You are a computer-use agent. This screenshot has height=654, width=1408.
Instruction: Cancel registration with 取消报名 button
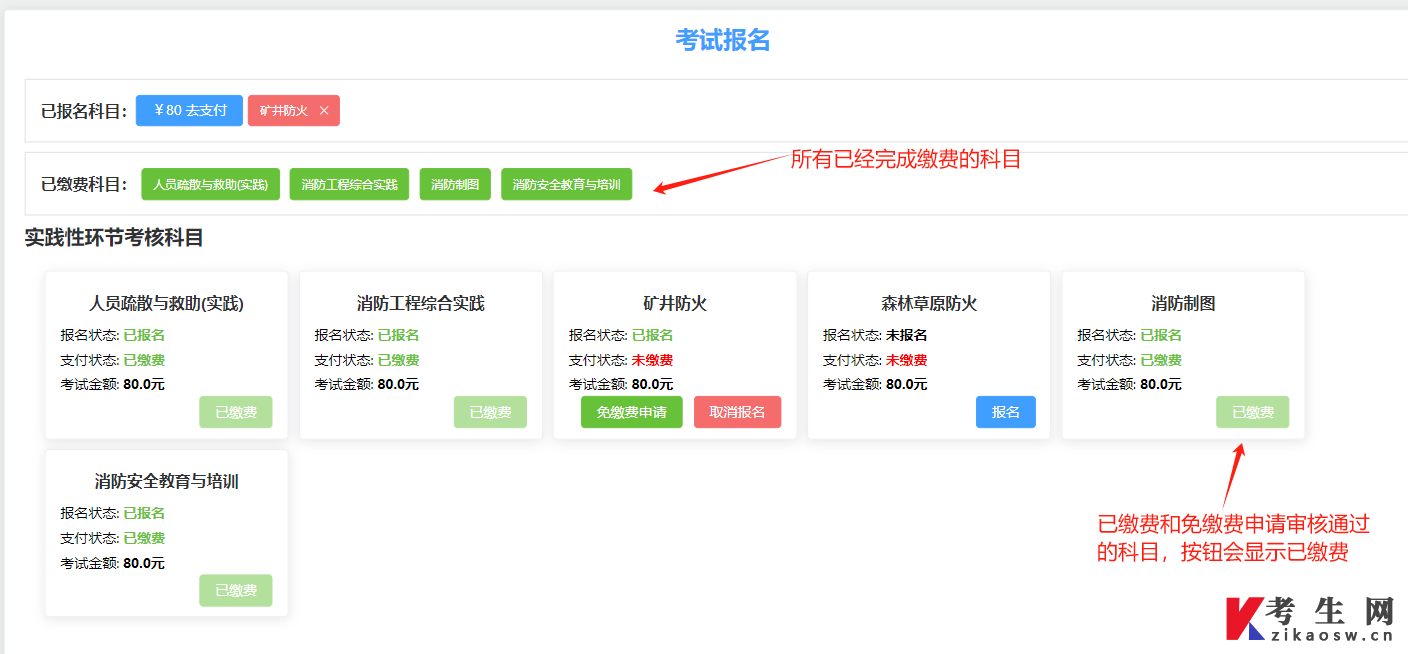pos(737,412)
